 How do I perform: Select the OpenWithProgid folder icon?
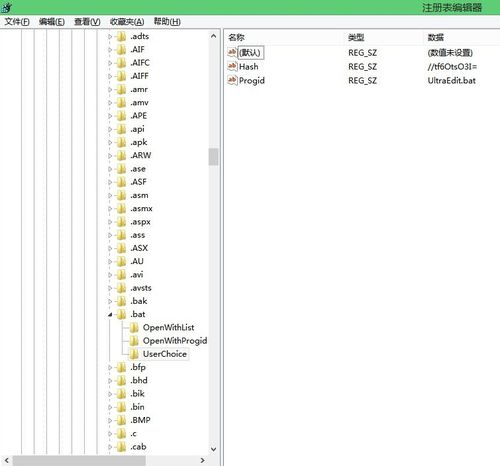(x=134, y=341)
